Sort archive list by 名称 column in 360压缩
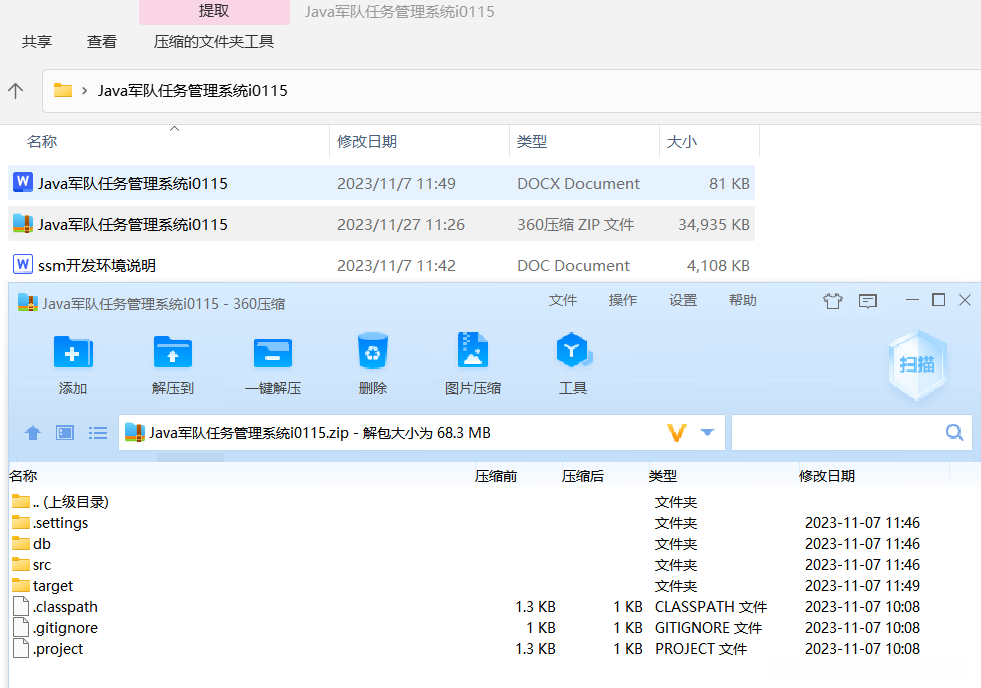The width and height of the screenshot is (981, 688). pyautogui.click(x=24, y=476)
